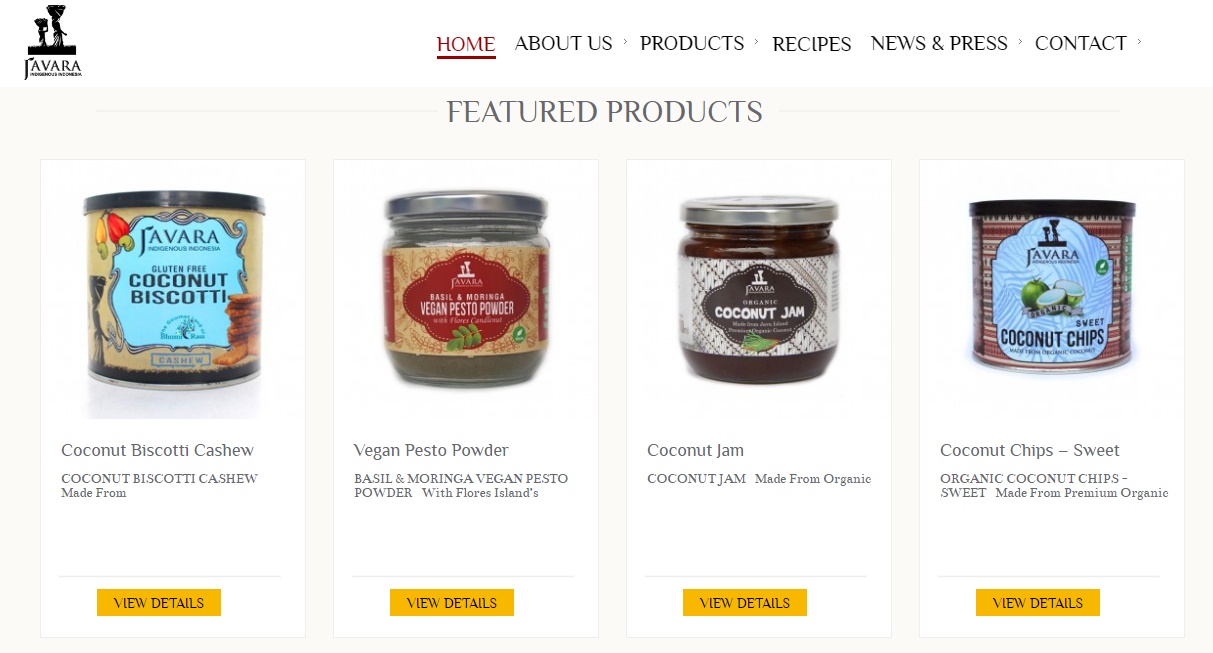Open the Vegan Pesto Powder jar image
This screenshot has height=653, width=1213.
click(466, 290)
